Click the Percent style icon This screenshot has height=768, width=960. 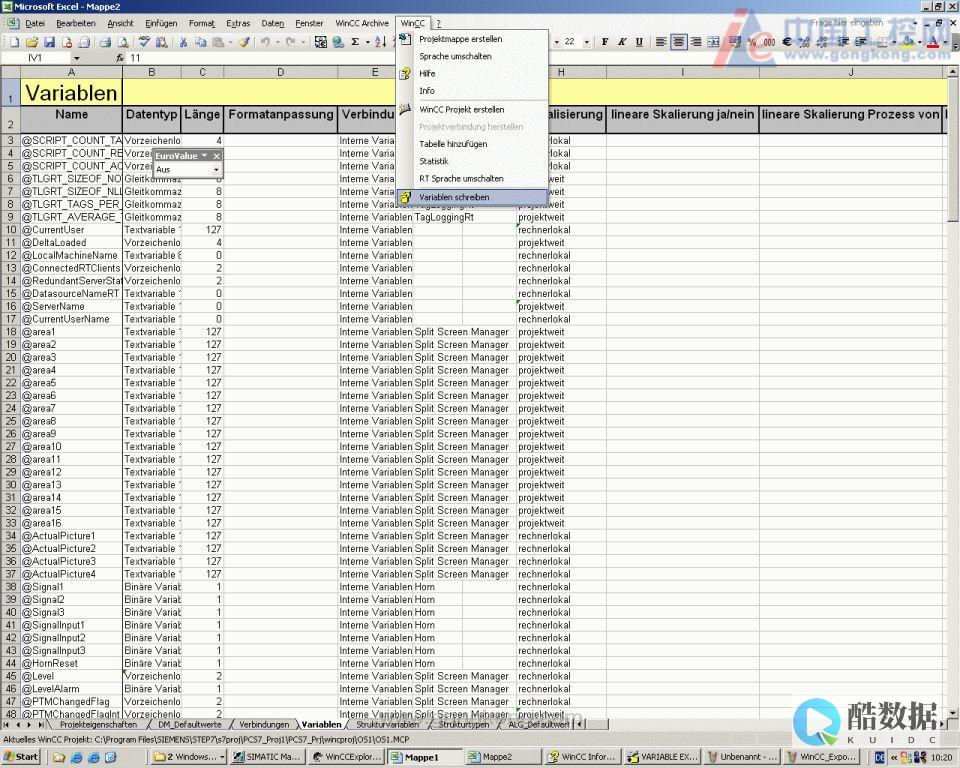pyautogui.click(x=752, y=42)
